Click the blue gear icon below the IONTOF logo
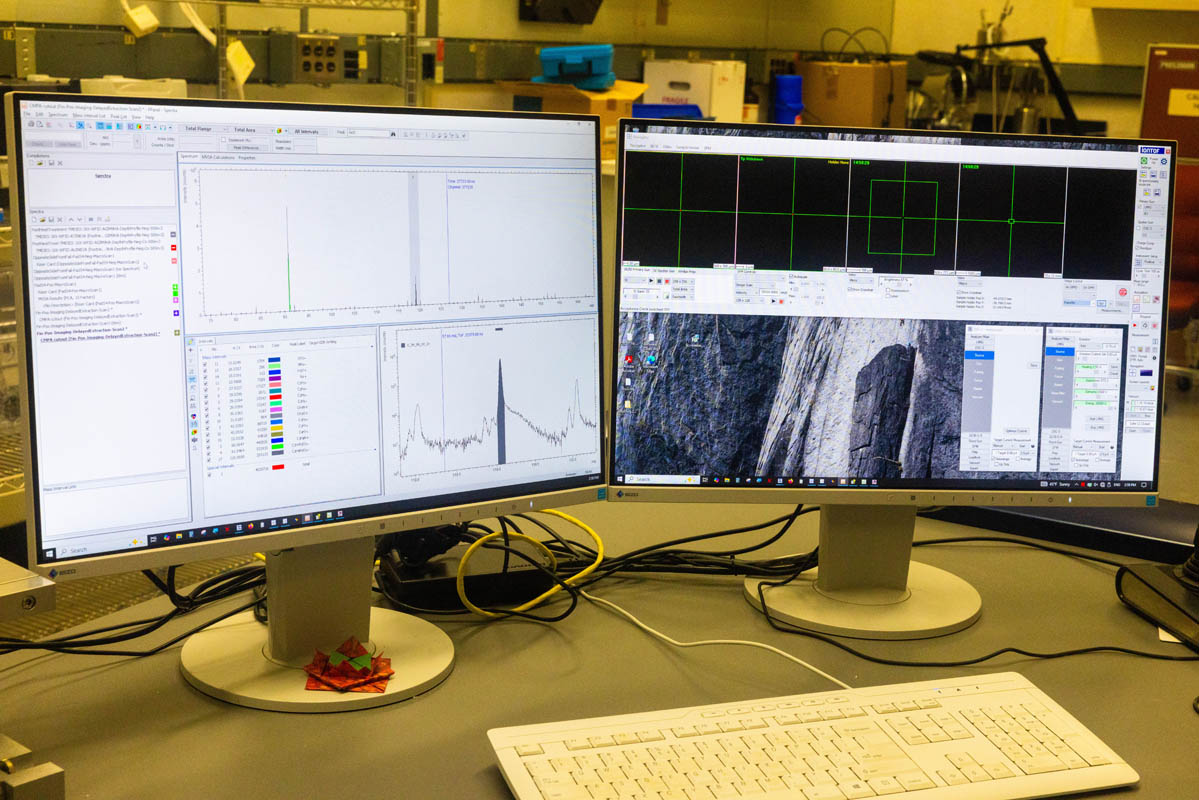The width and height of the screenshot is (1199, 800). (1164, 161)
